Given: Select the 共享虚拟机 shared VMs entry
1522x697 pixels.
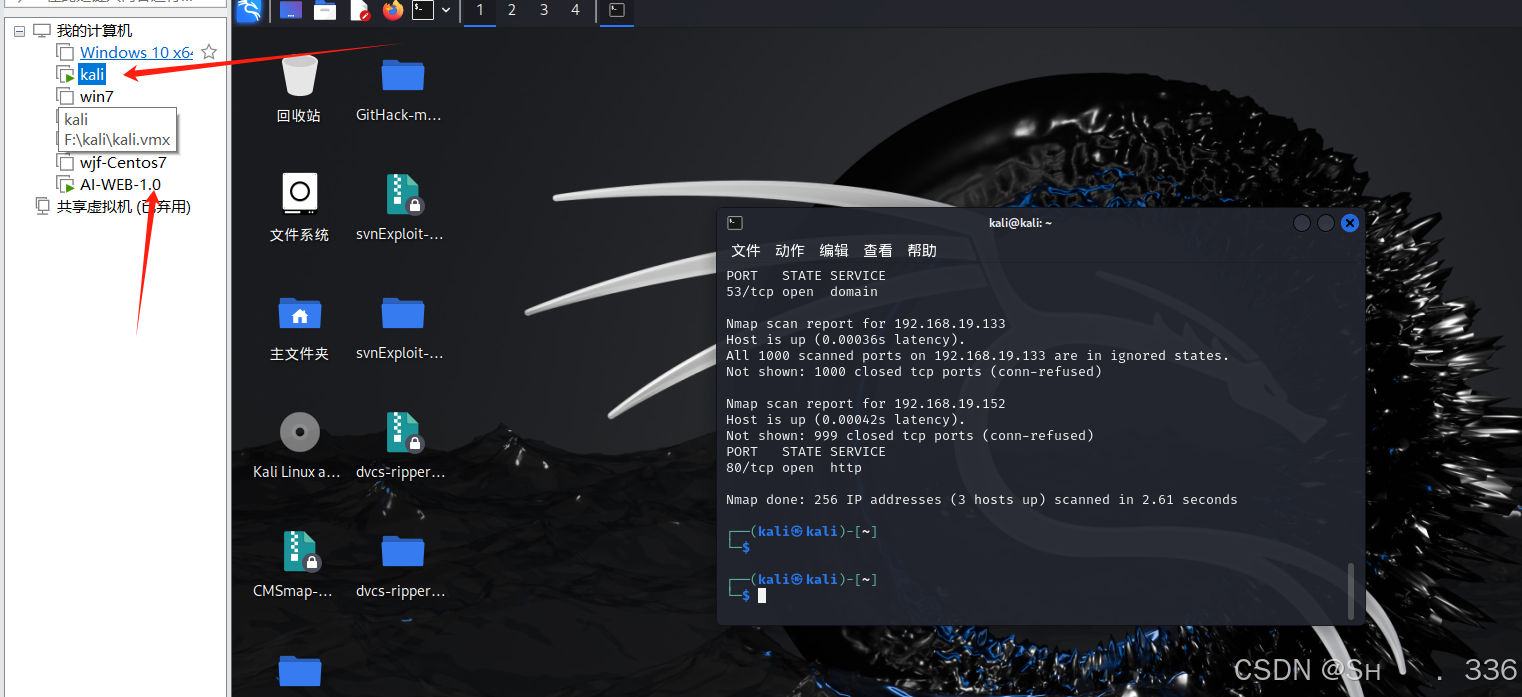Looking at the screenshot, I should point(123,207).
